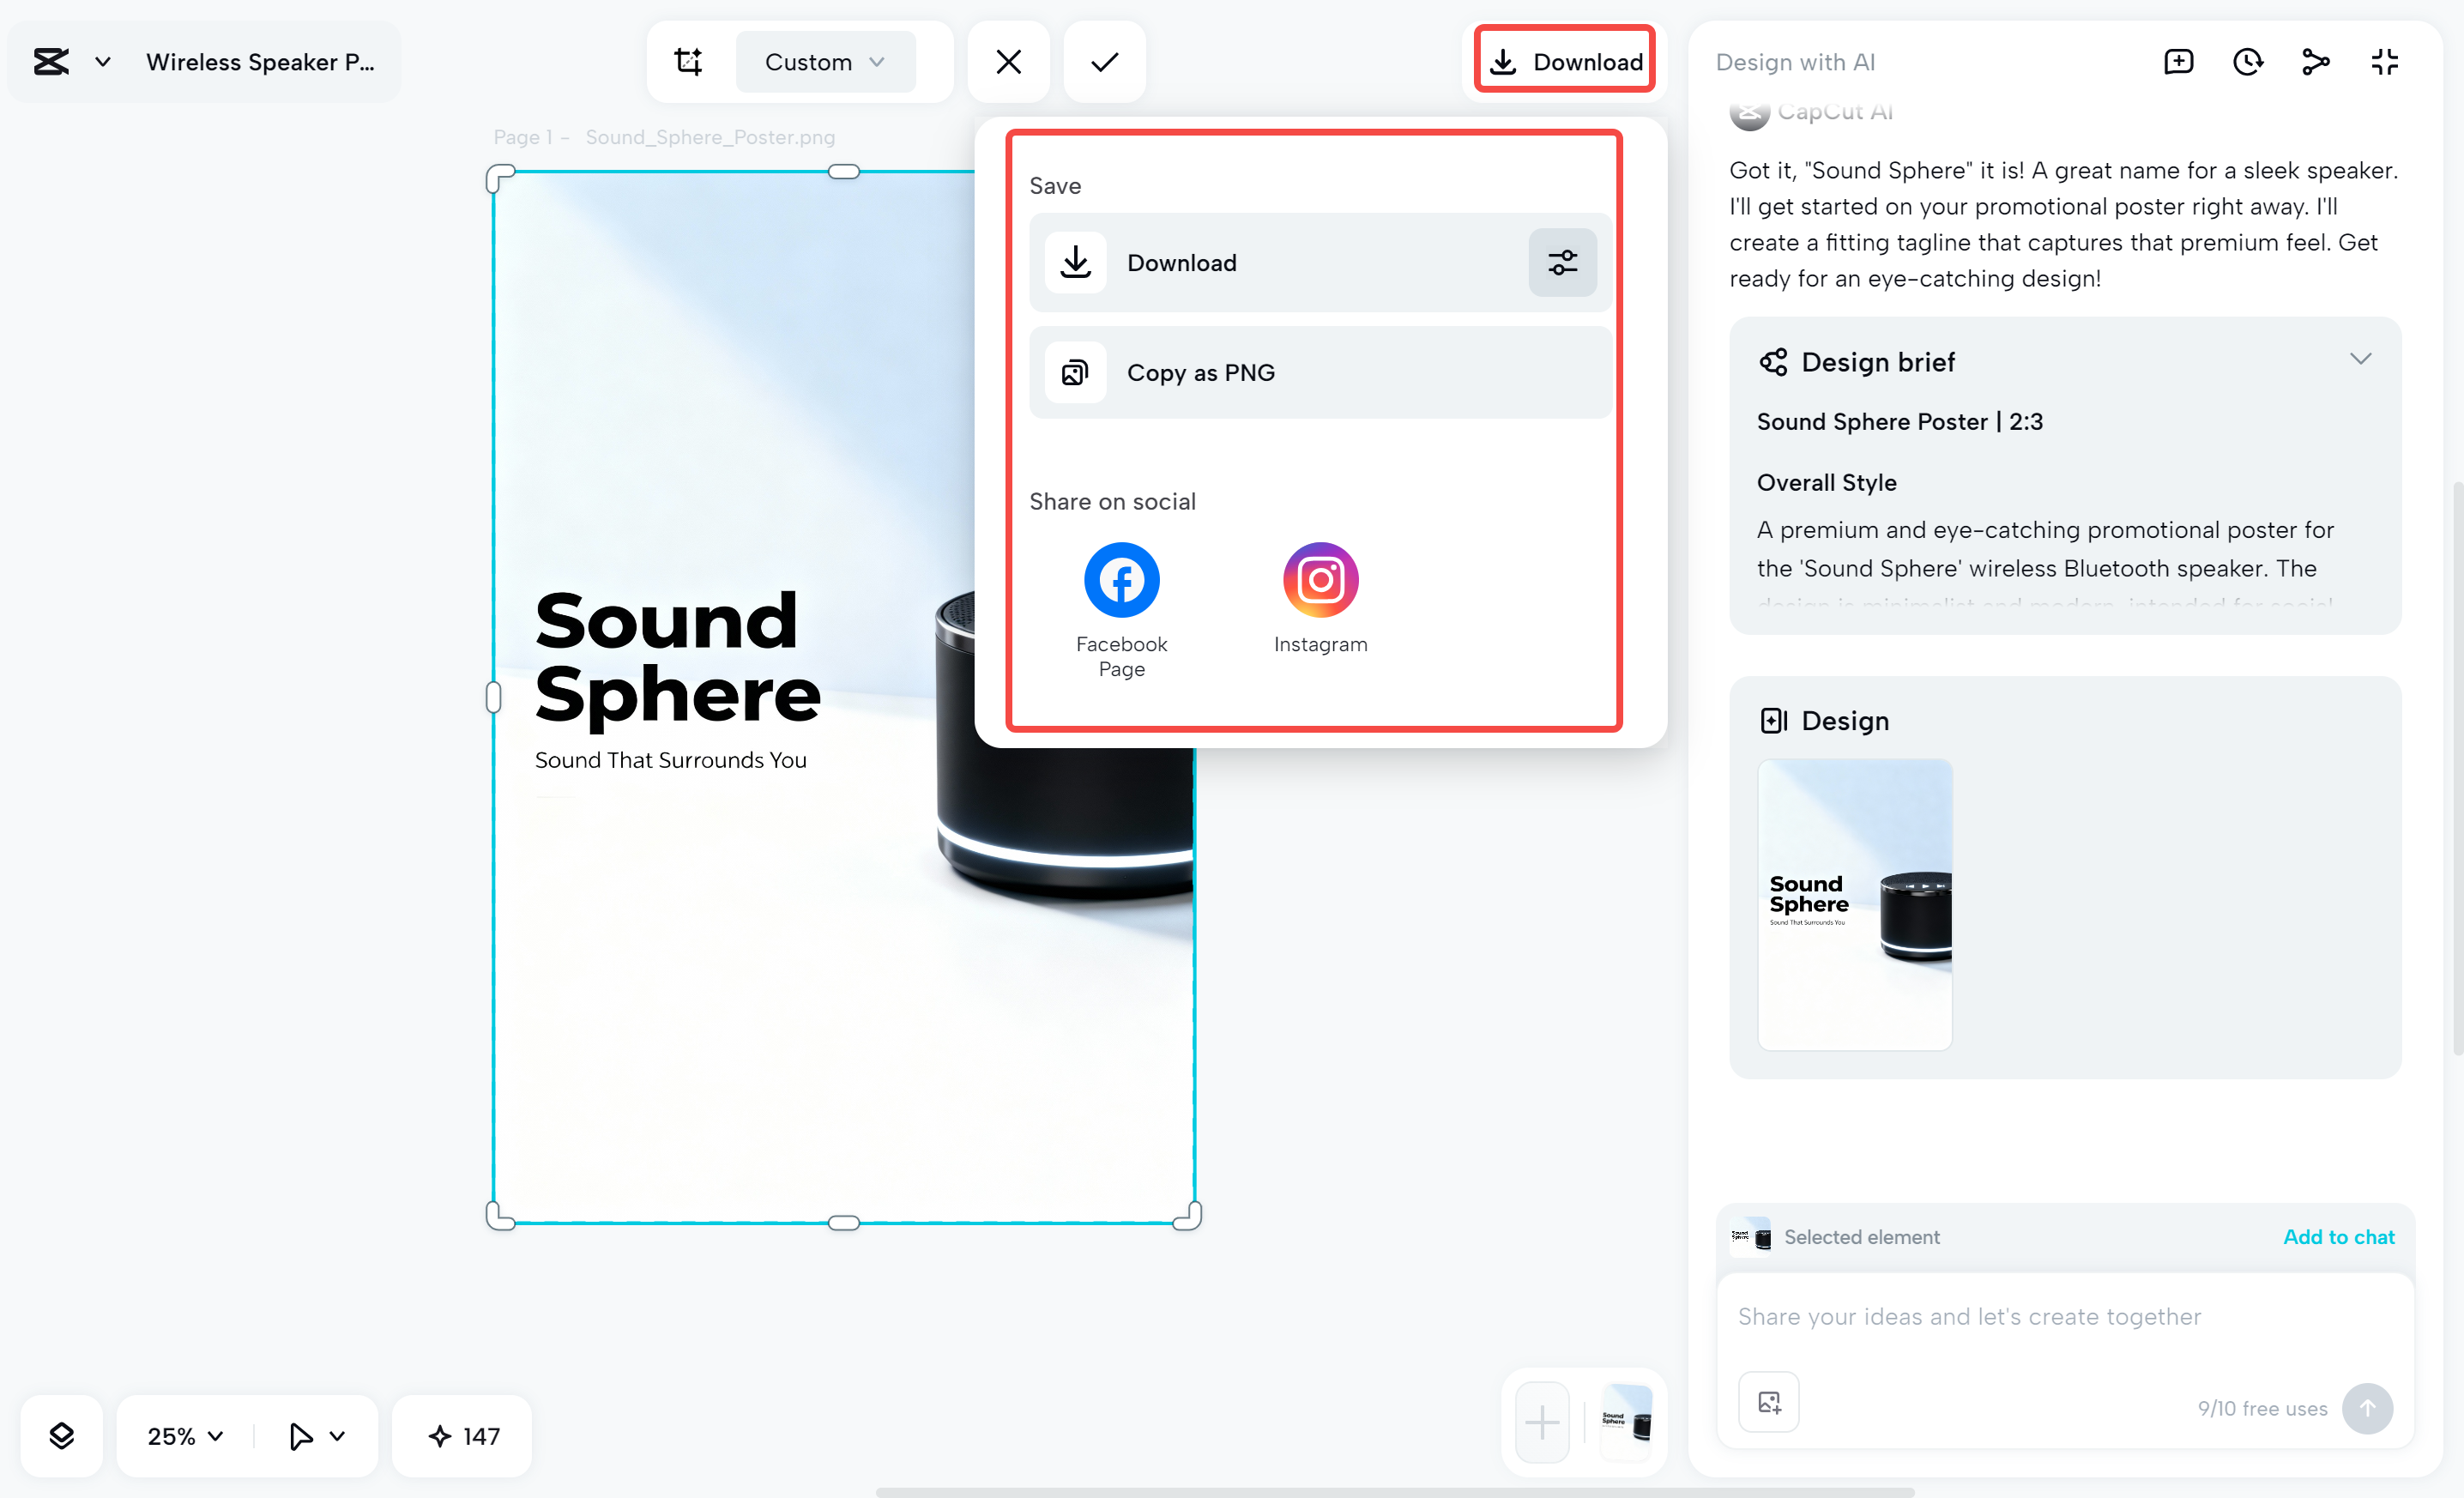Open chat history clock icon
Screen dimensions: 2464x1498
click(2247, 62)
